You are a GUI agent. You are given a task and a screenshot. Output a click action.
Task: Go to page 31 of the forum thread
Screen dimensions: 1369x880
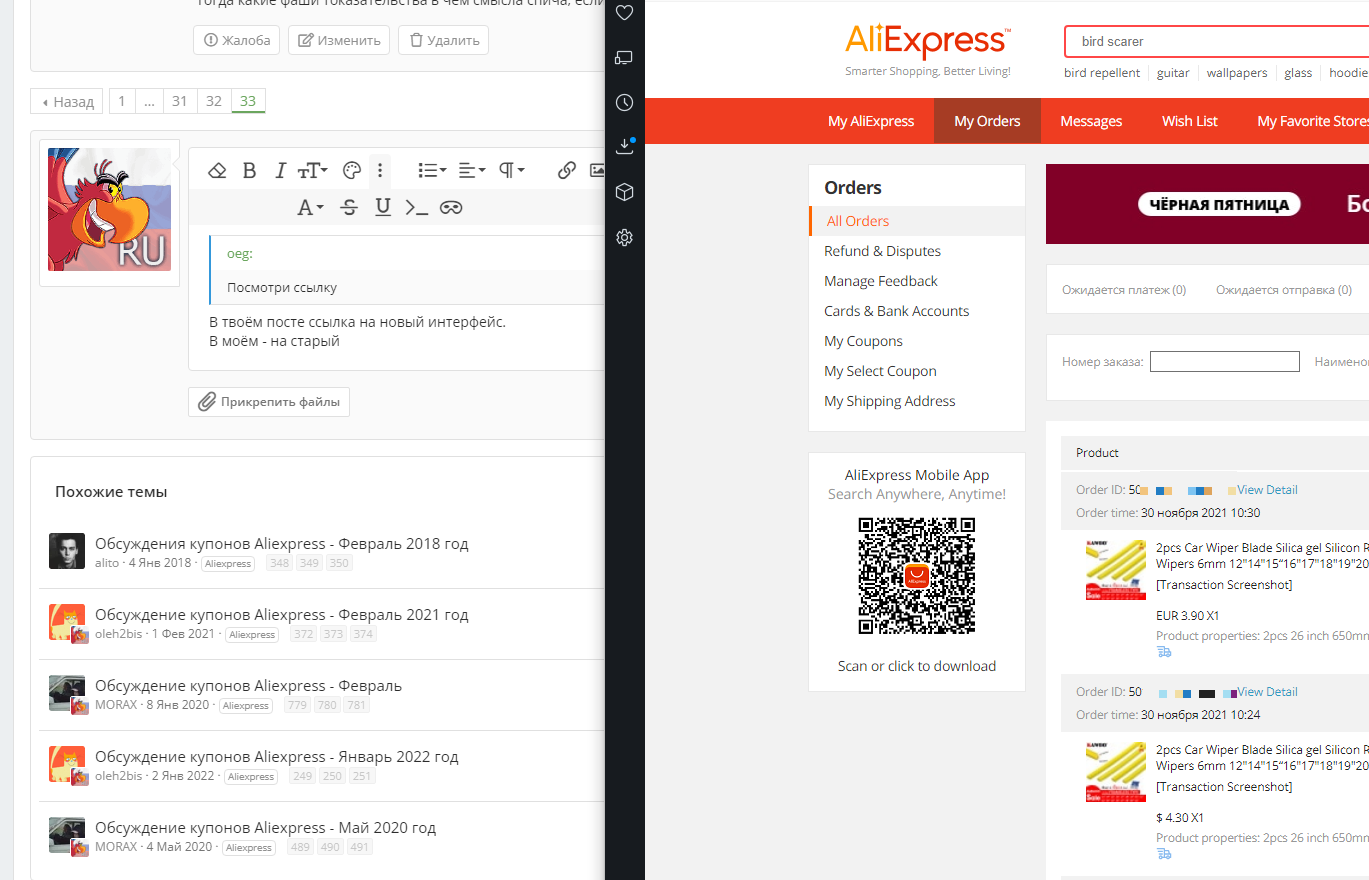pyautogui.click(x=180, y=101)
